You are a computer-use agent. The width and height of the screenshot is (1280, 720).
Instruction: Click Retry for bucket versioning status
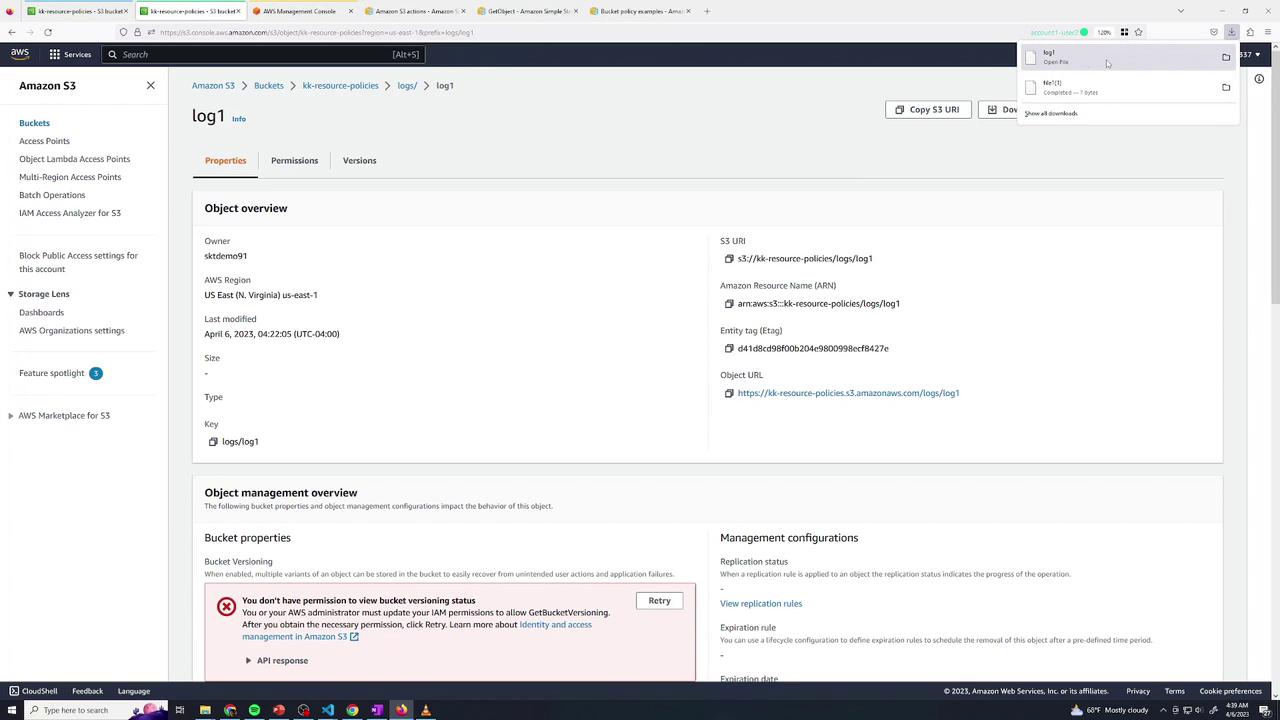659,601
